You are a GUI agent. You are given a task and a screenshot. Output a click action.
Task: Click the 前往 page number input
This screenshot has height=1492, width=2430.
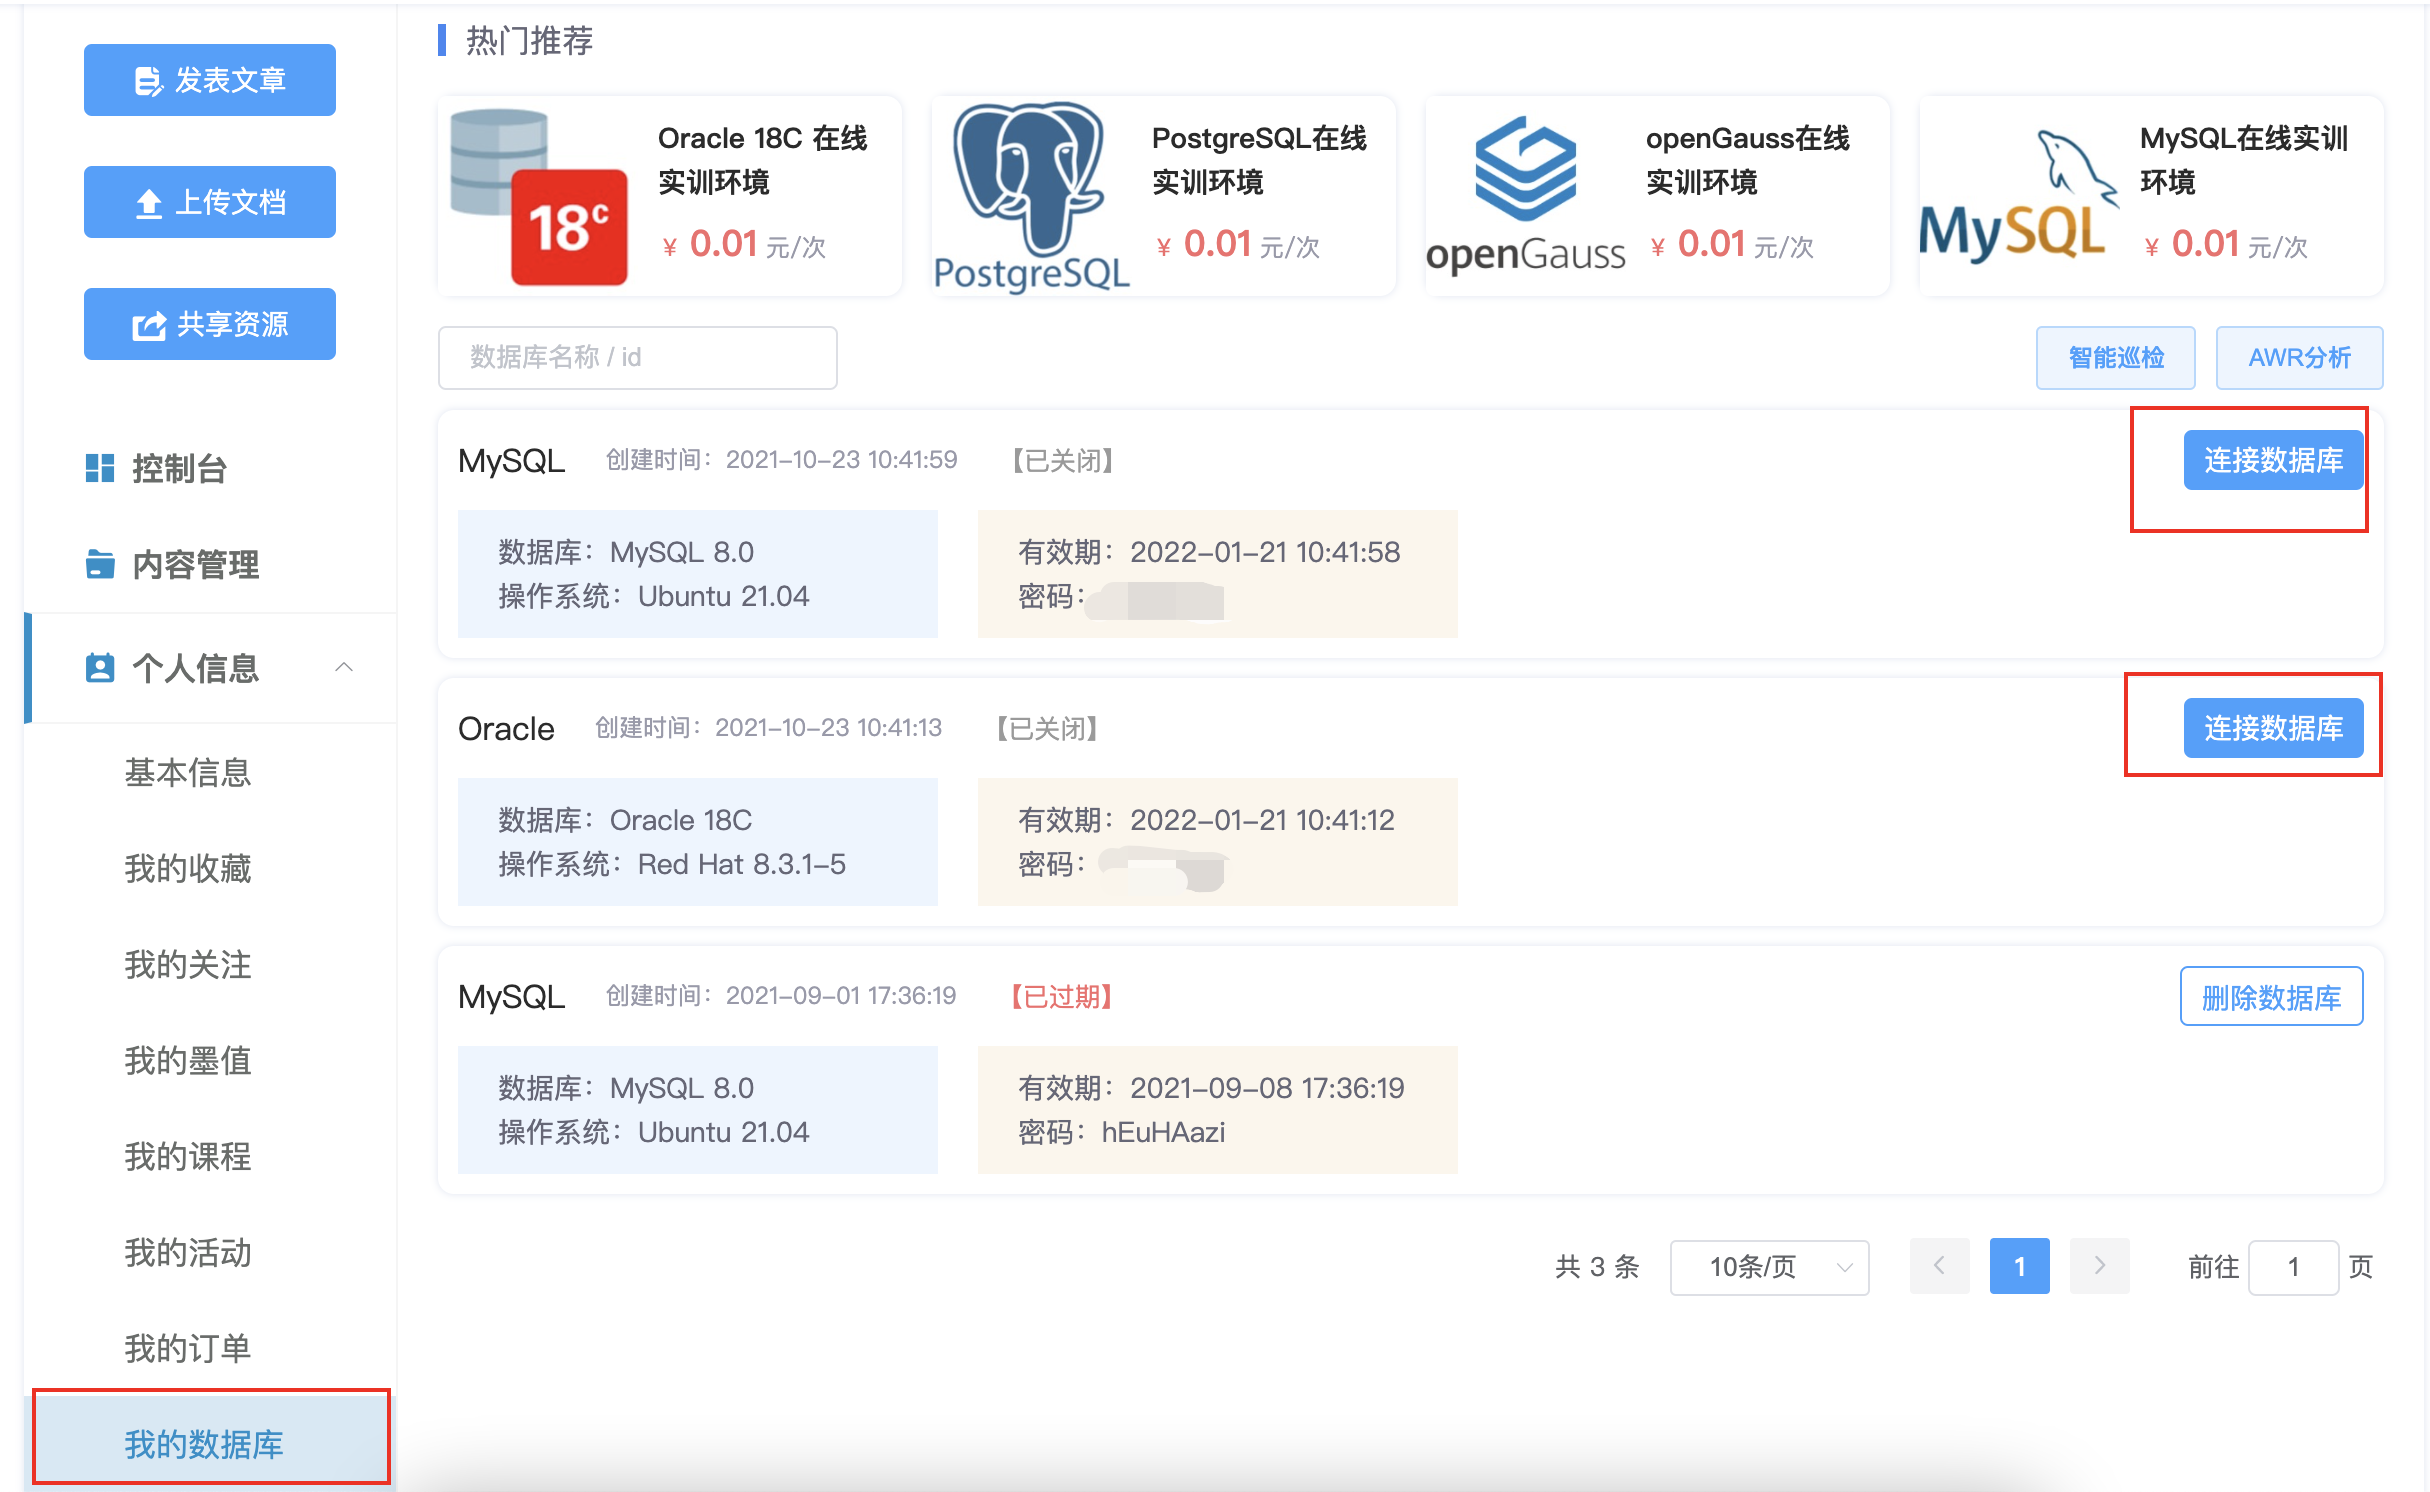pos(2292,1267)
